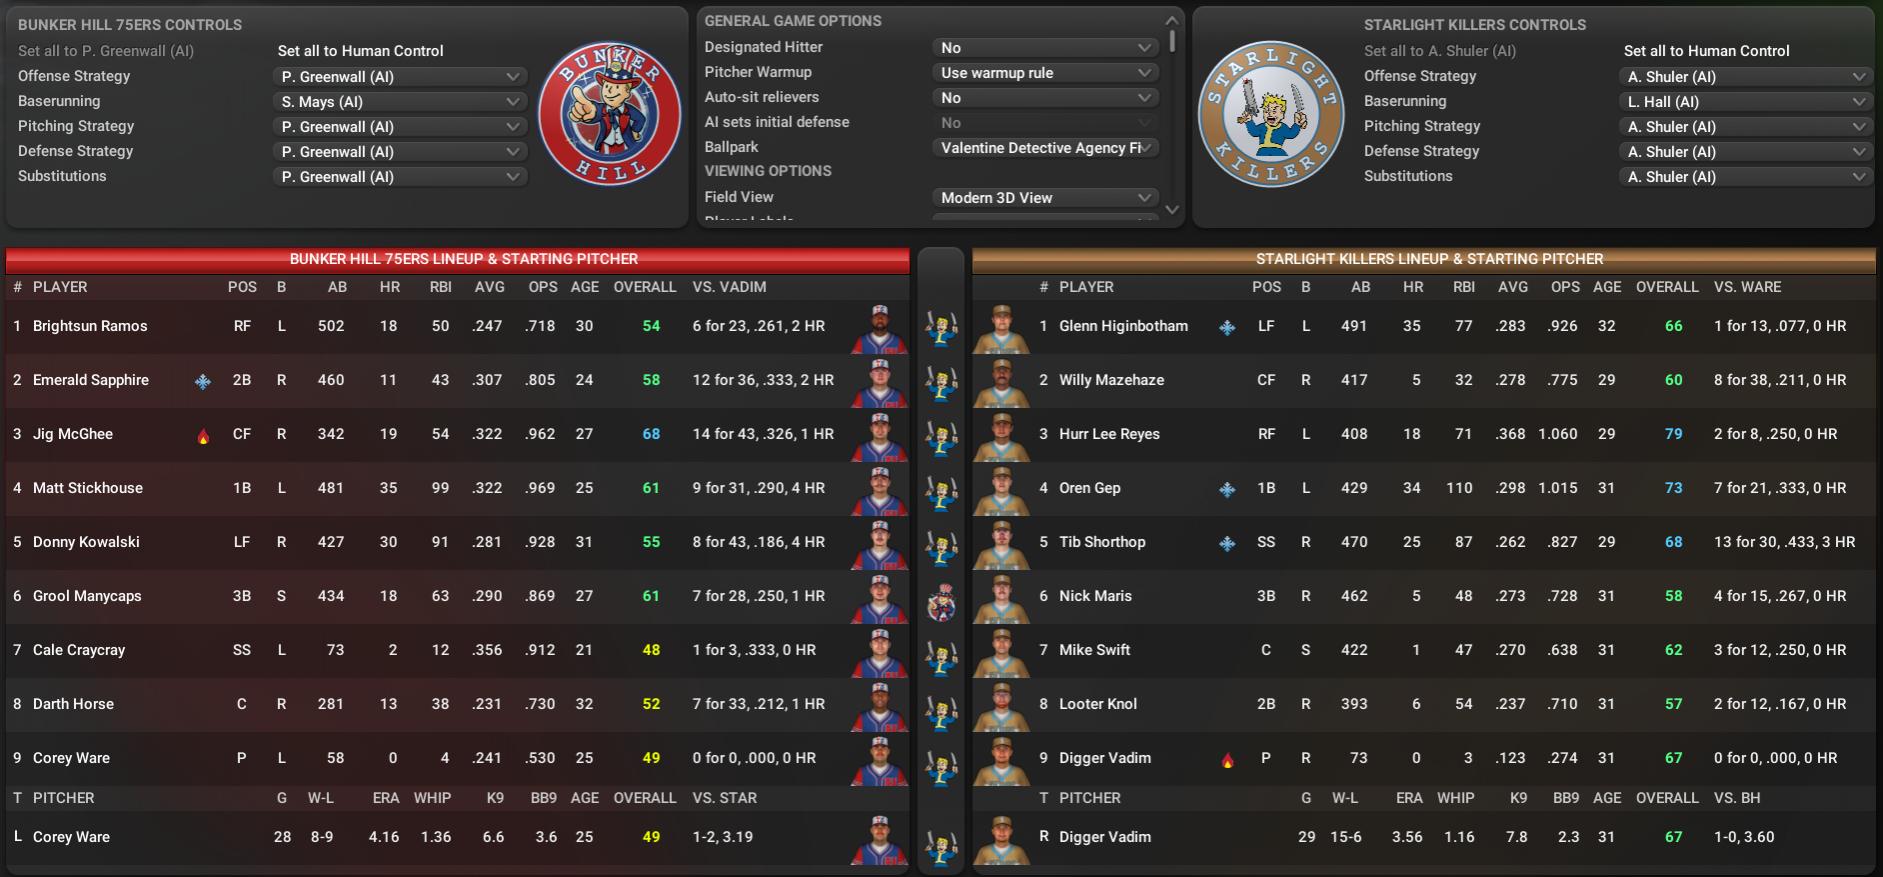Click the blue icon beside Emerald Sapphire
Viewport: 1883px width, 877px height.
[203, 381]
